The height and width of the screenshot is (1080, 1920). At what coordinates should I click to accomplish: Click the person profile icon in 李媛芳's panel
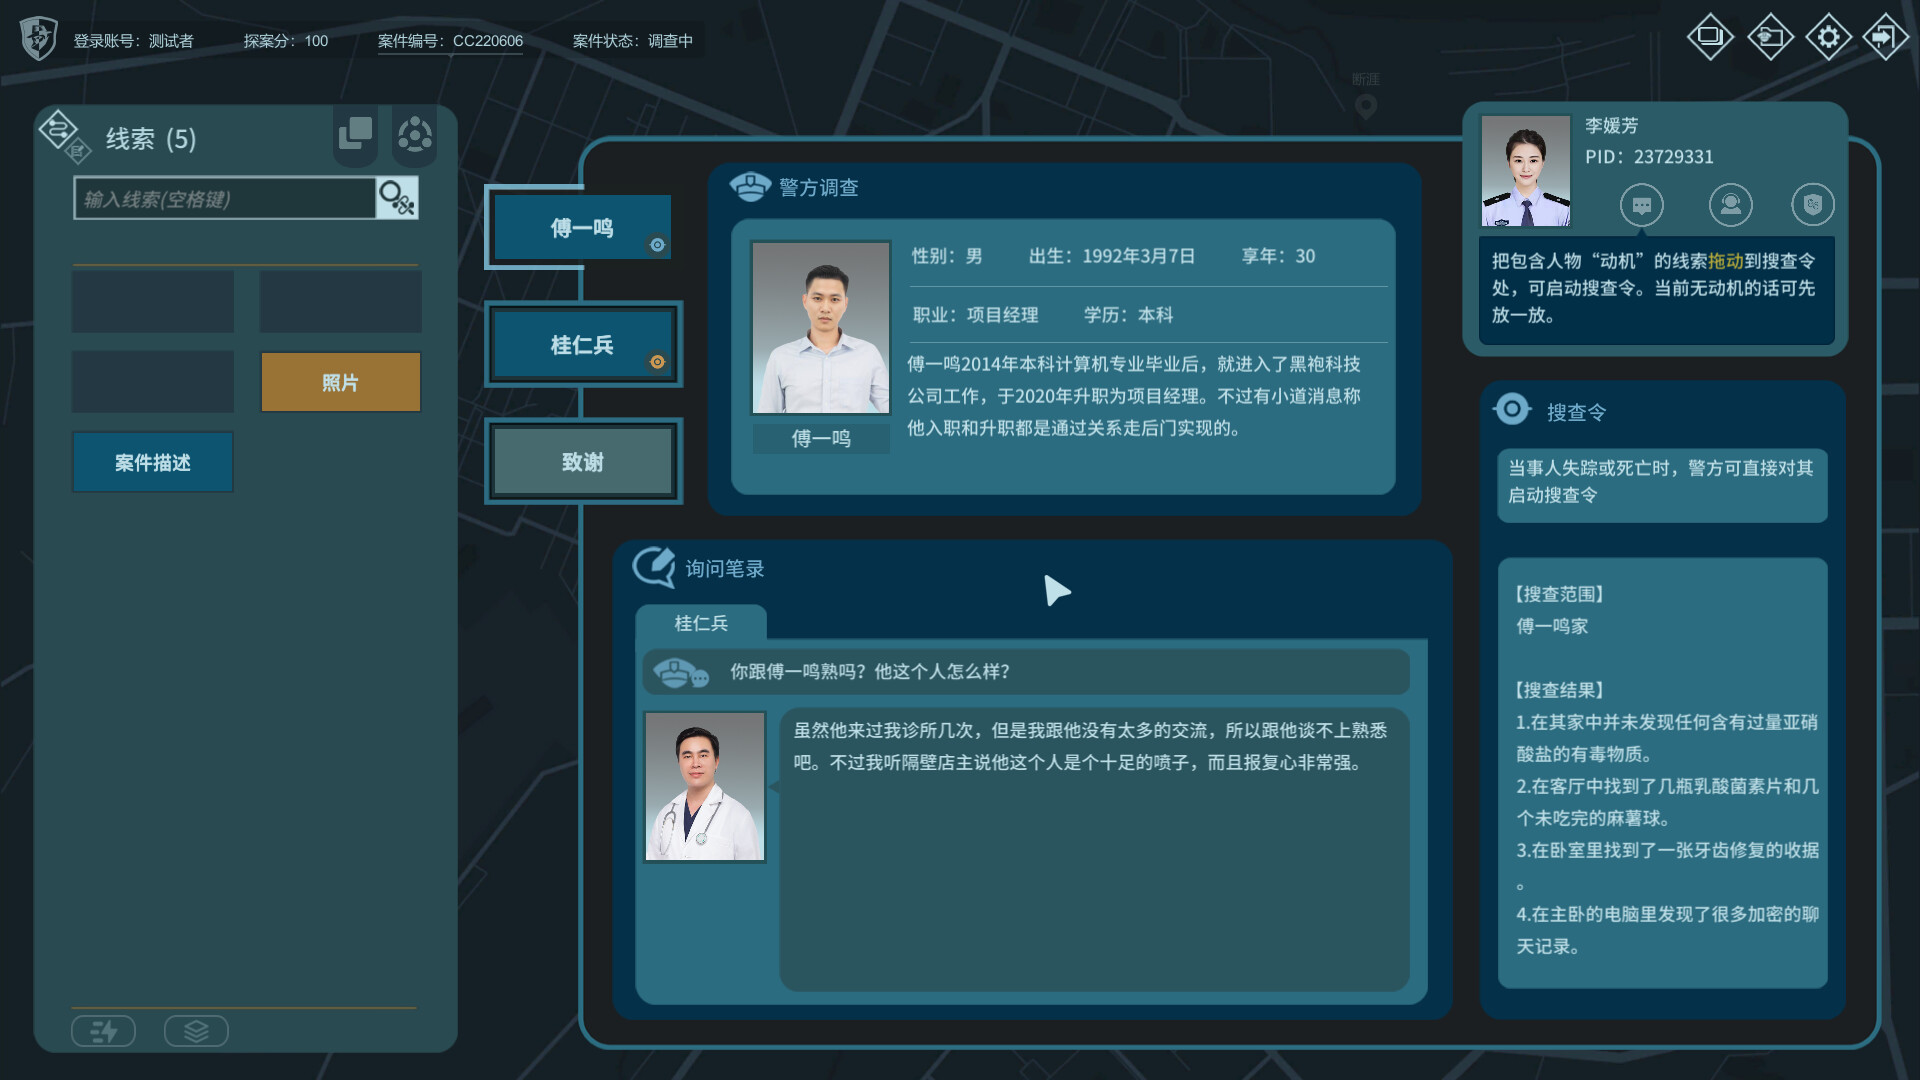click(1730, 205)
